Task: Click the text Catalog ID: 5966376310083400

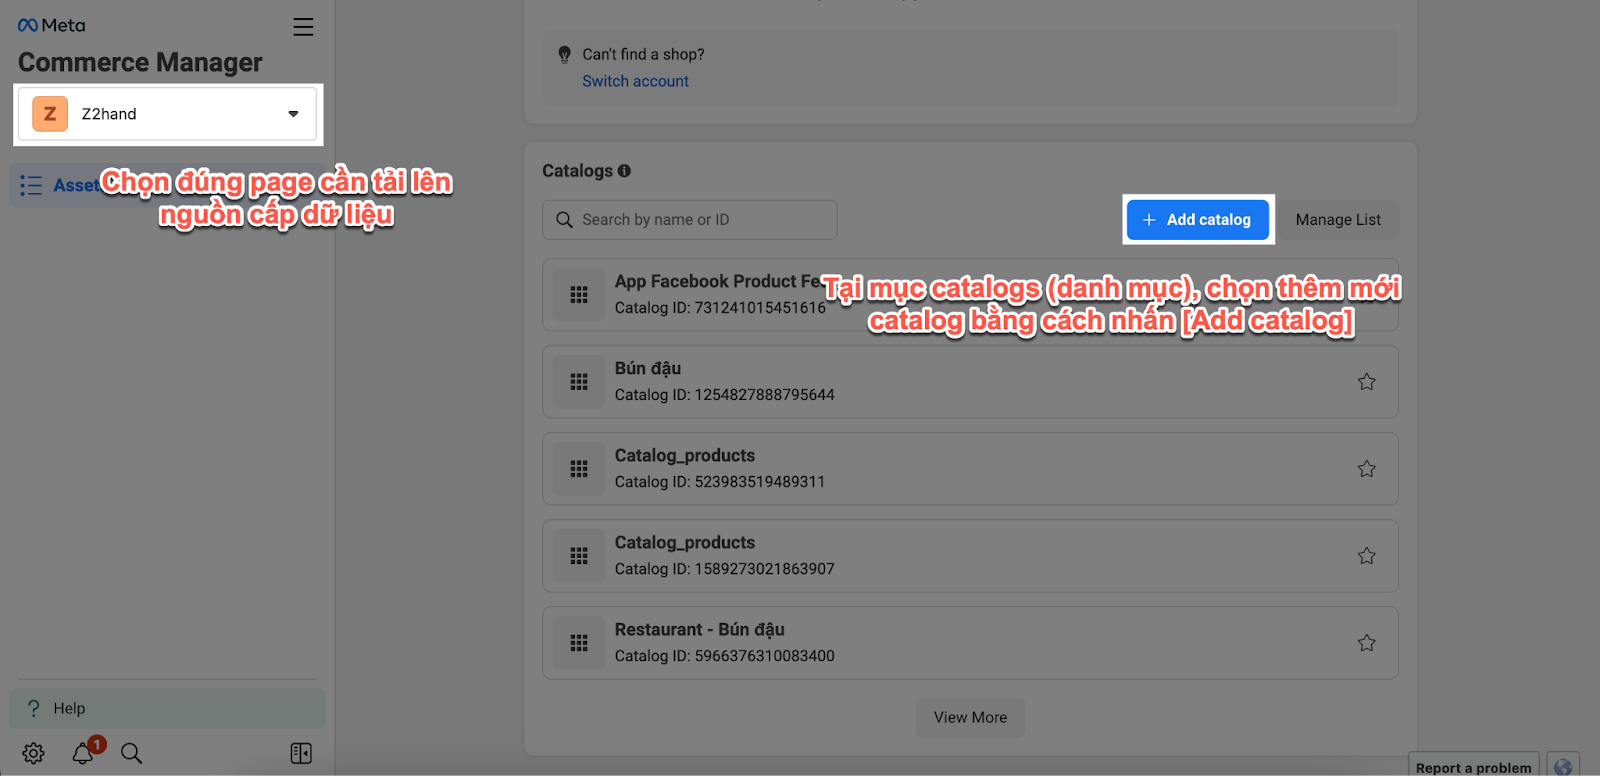Action: (724, 656)
